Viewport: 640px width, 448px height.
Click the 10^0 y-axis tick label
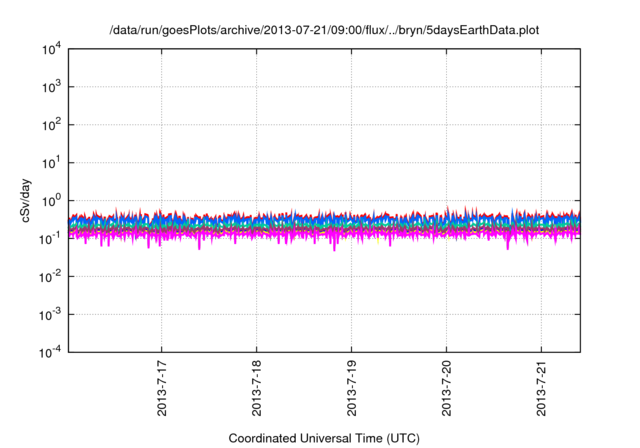(x=51, y=201)
